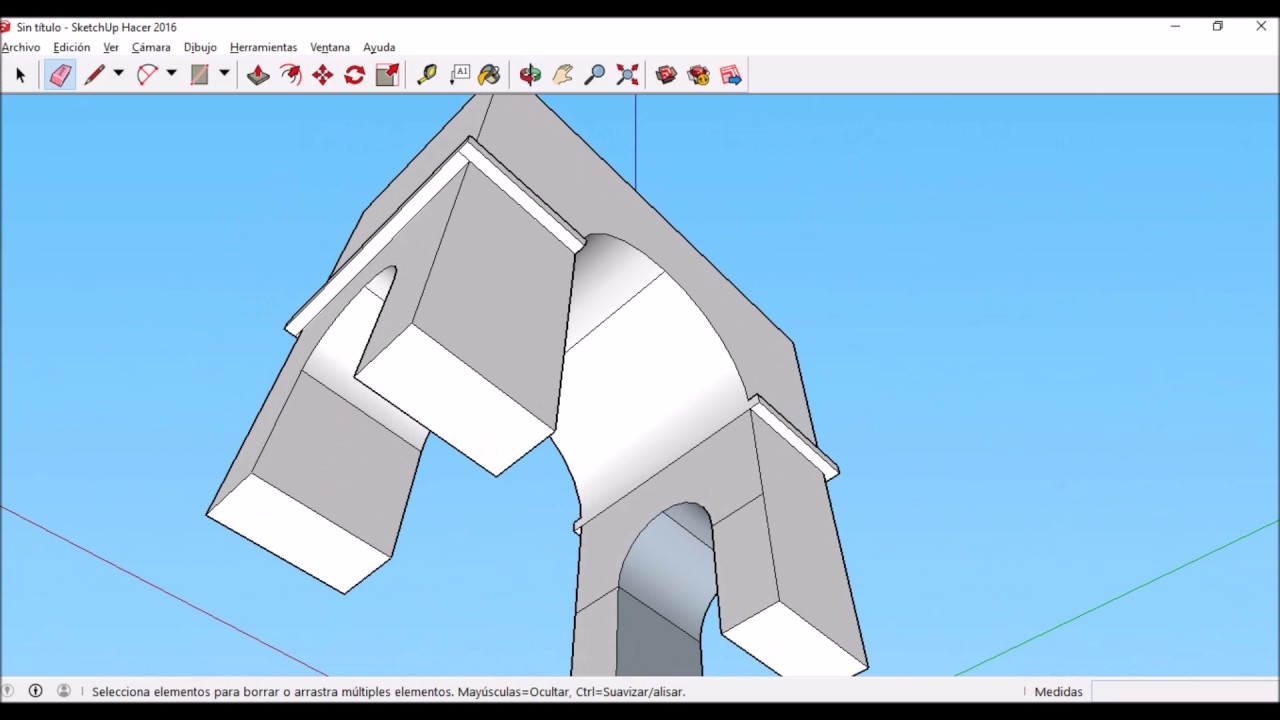Open the Archivo menu
1280x720 pixels.
pos(20,47)
